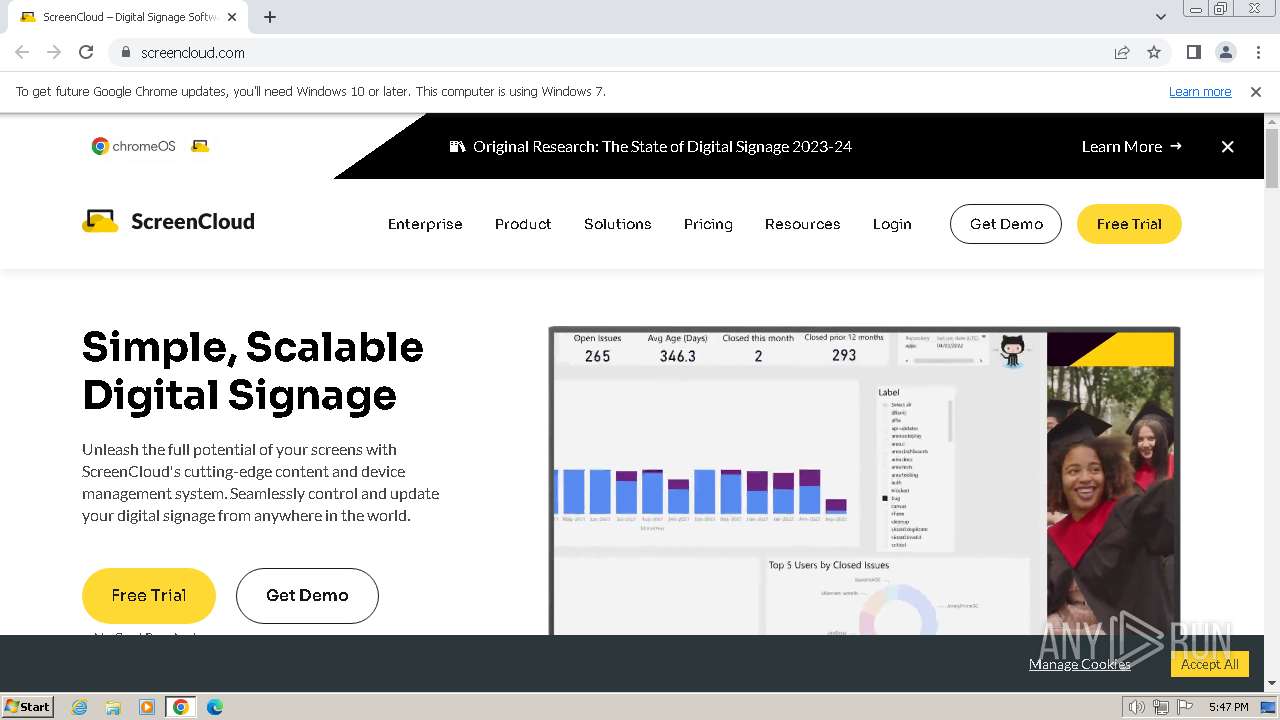Click the browser forward arrow

[x=54, y=52]
